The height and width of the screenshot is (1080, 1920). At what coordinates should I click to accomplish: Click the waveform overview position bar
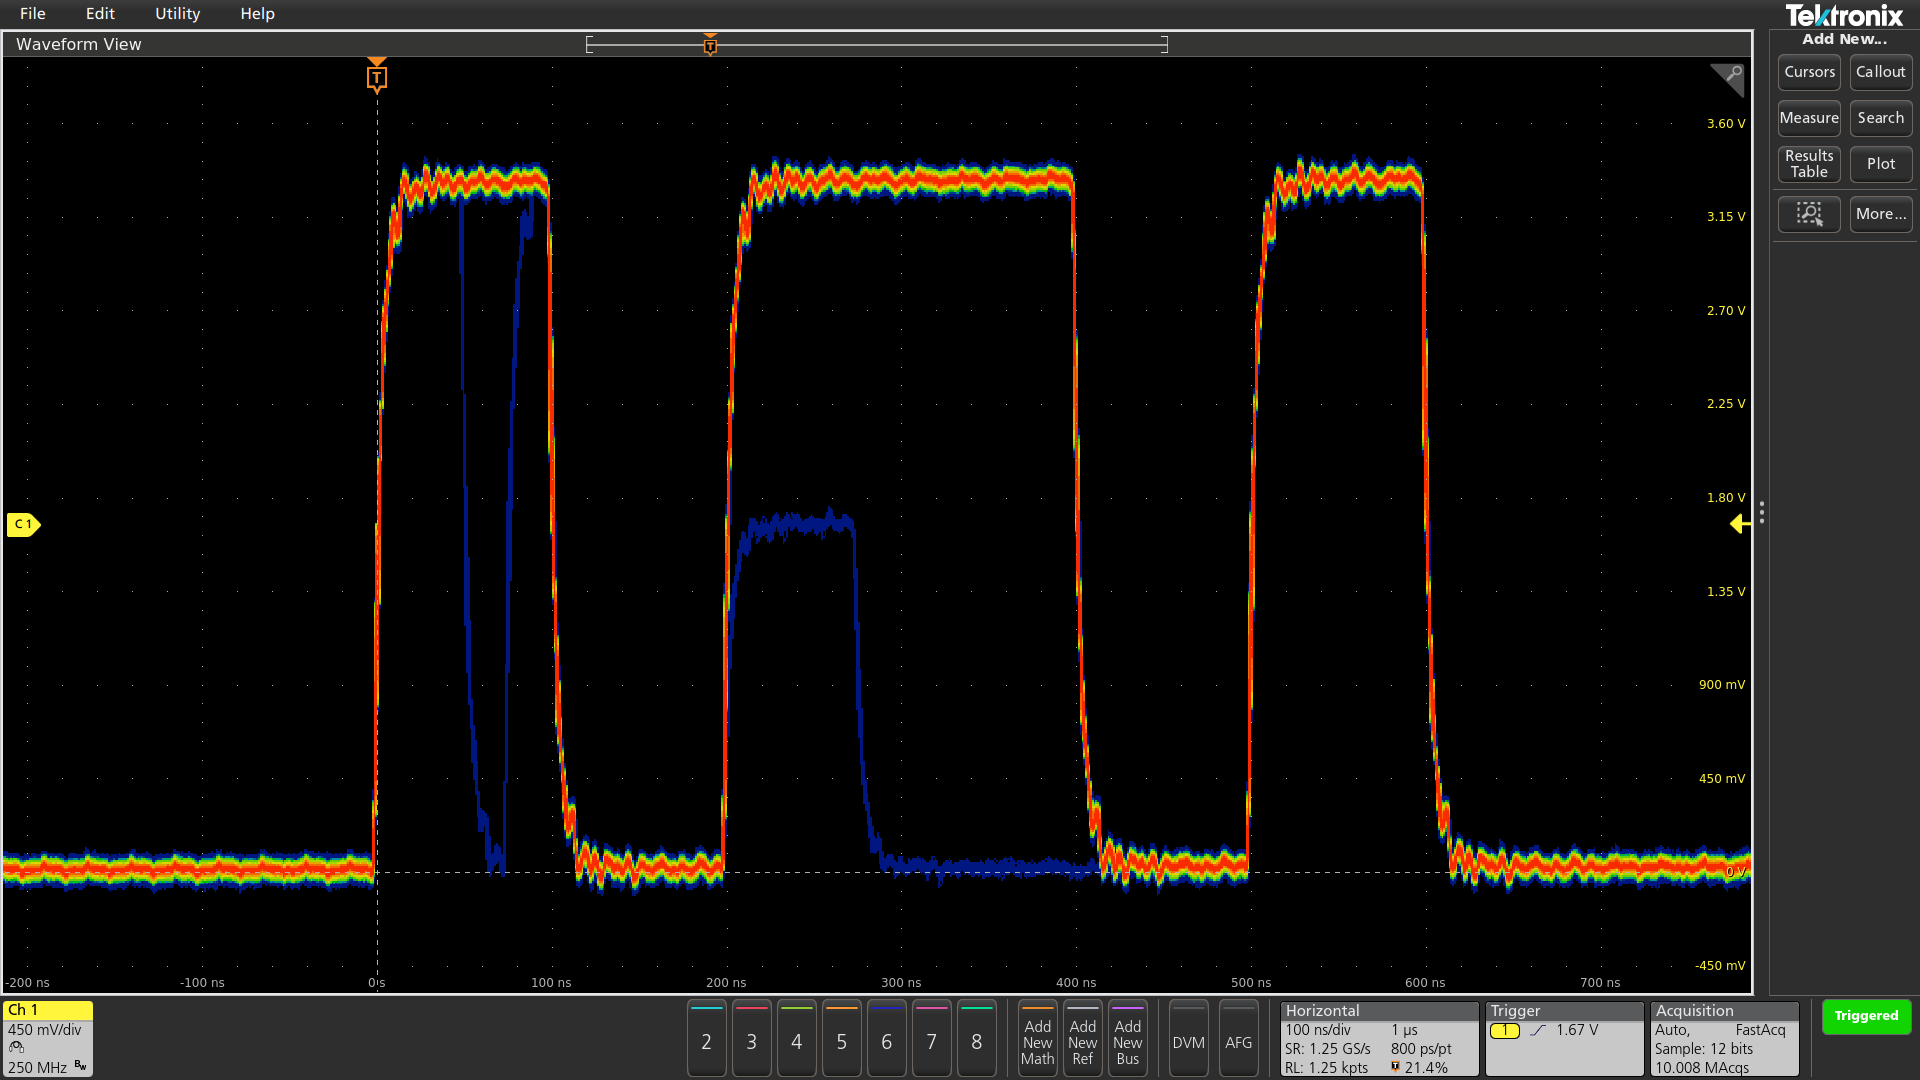coord(876,45)
